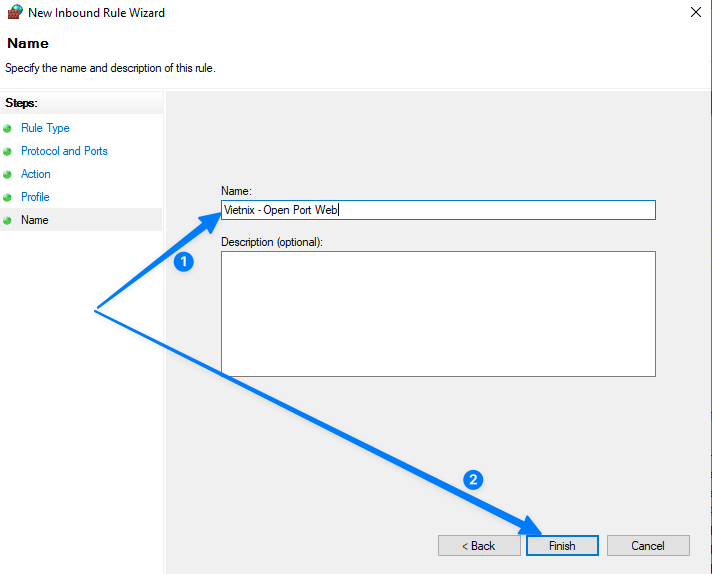Cancel the inbound rule wizard
The image size is (712, 574).
pos(648,546)
